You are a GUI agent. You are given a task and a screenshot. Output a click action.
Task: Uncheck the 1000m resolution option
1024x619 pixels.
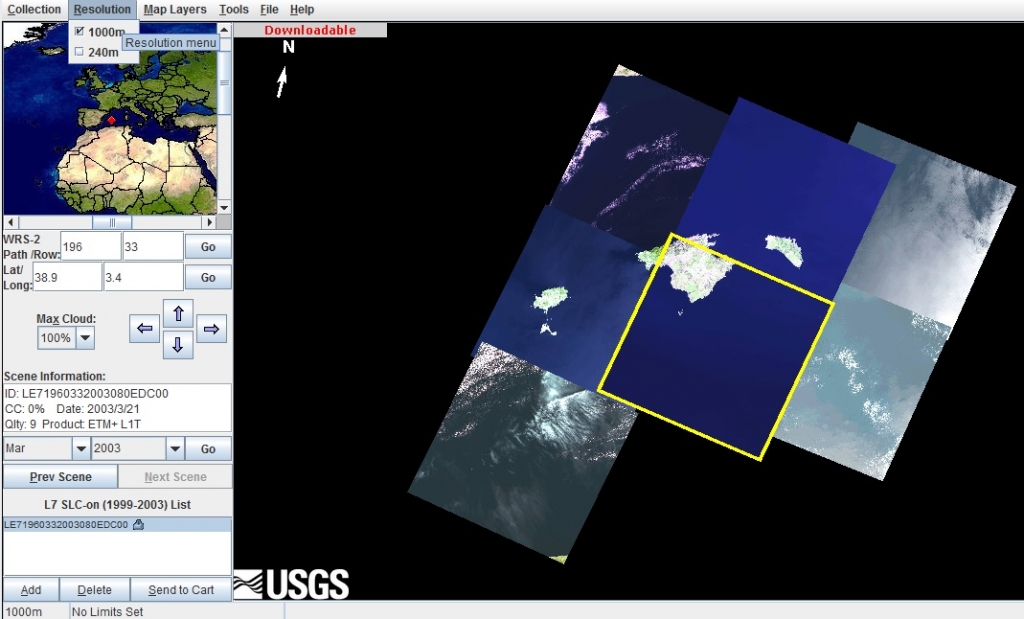coord(80,32)
